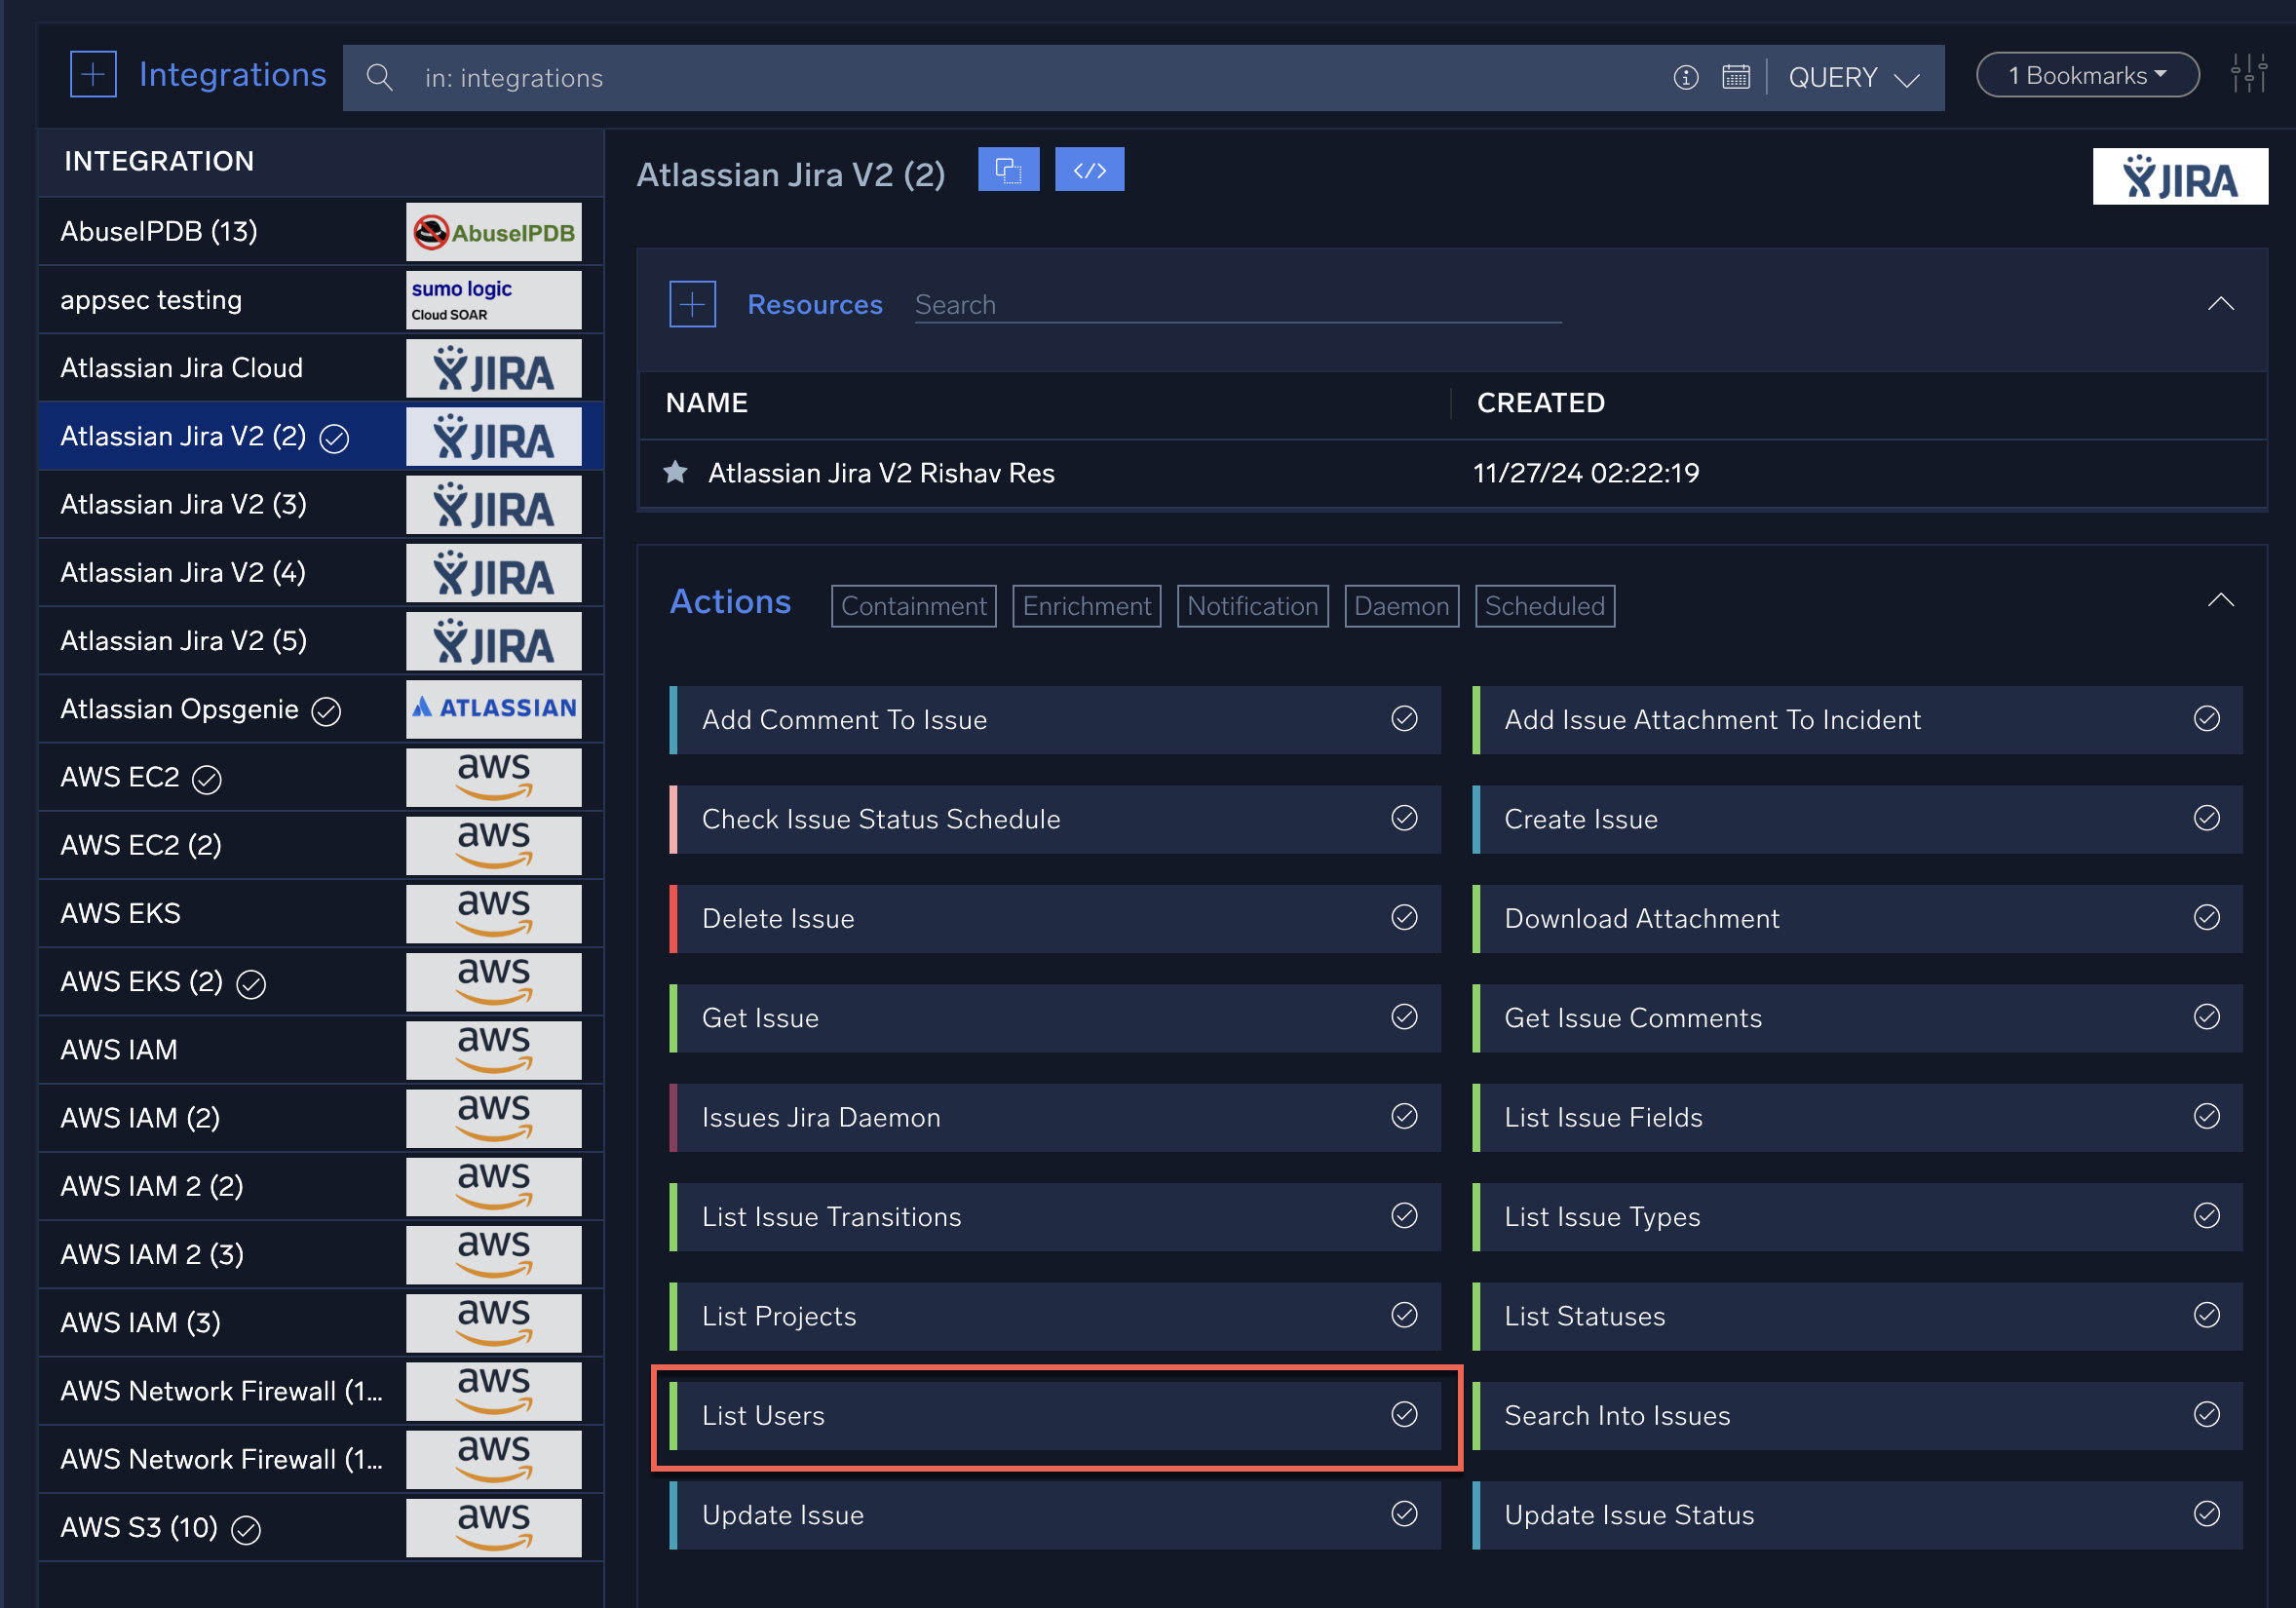The height and width of the screenshot is (1608, 2296).
Task: Toggle the checkmark on the List Users action
Action: point(1404,1415)
